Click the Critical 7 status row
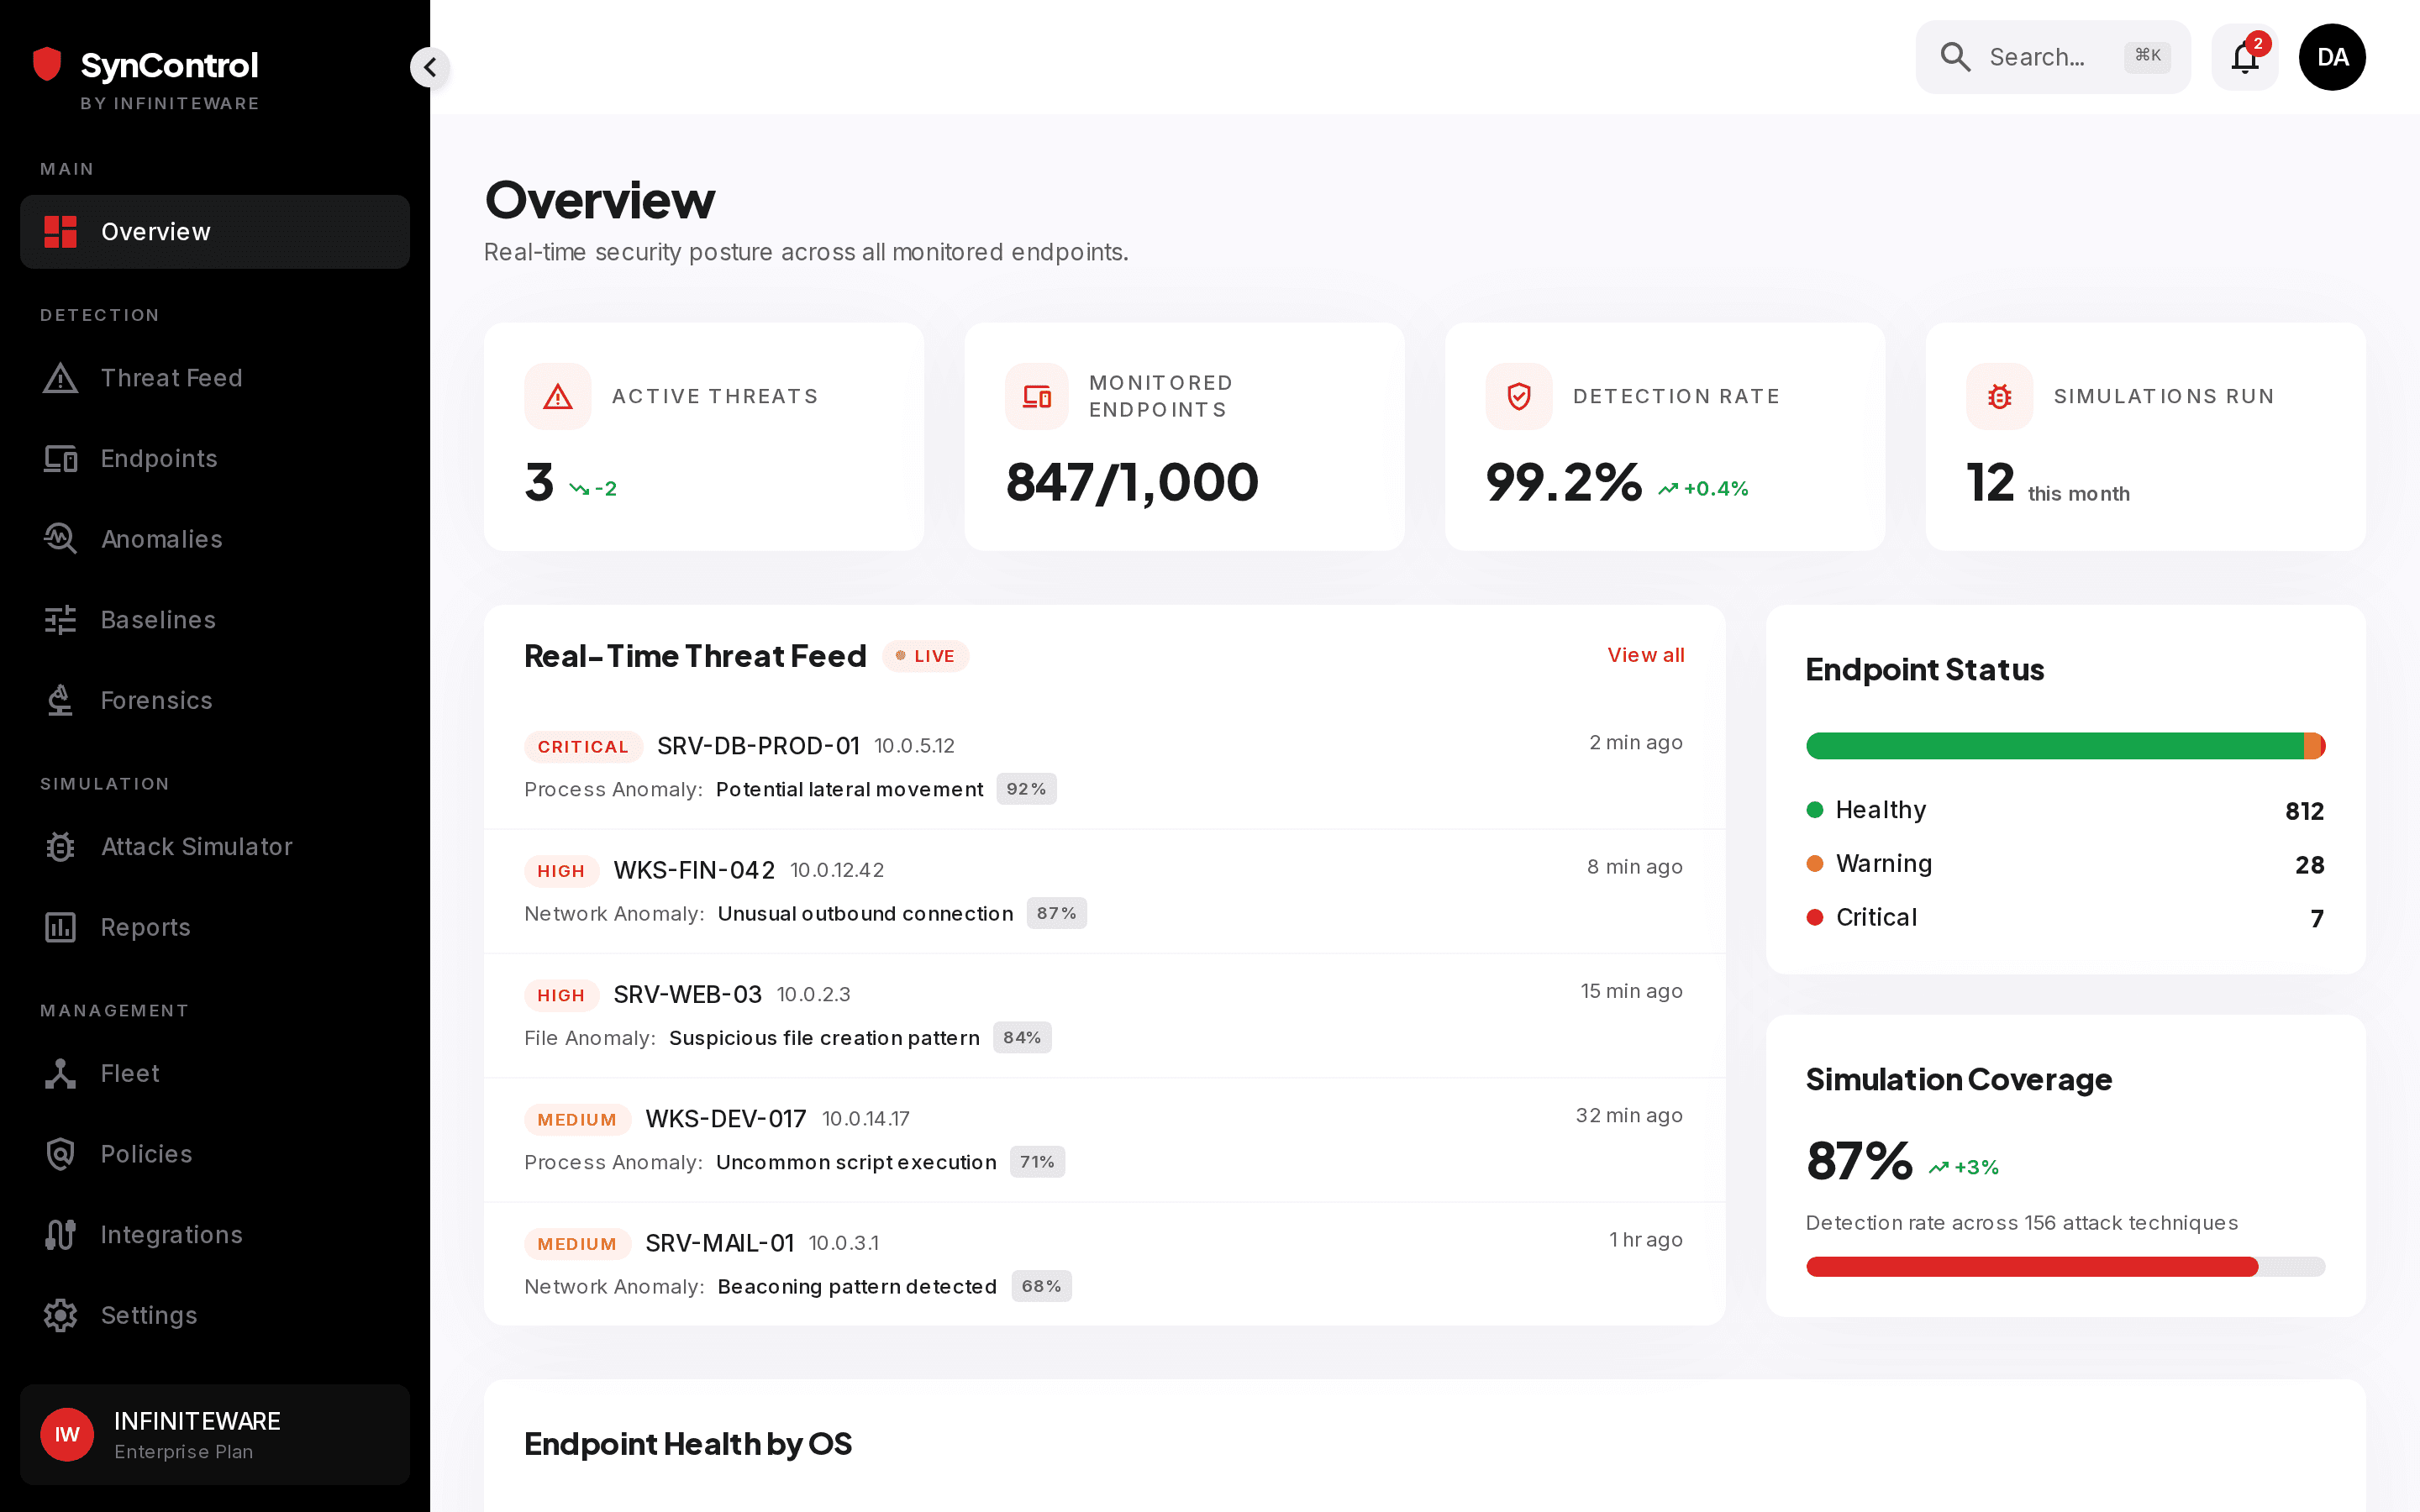This screenshot has height=1512, width=2420. [x=2065, y=917]
